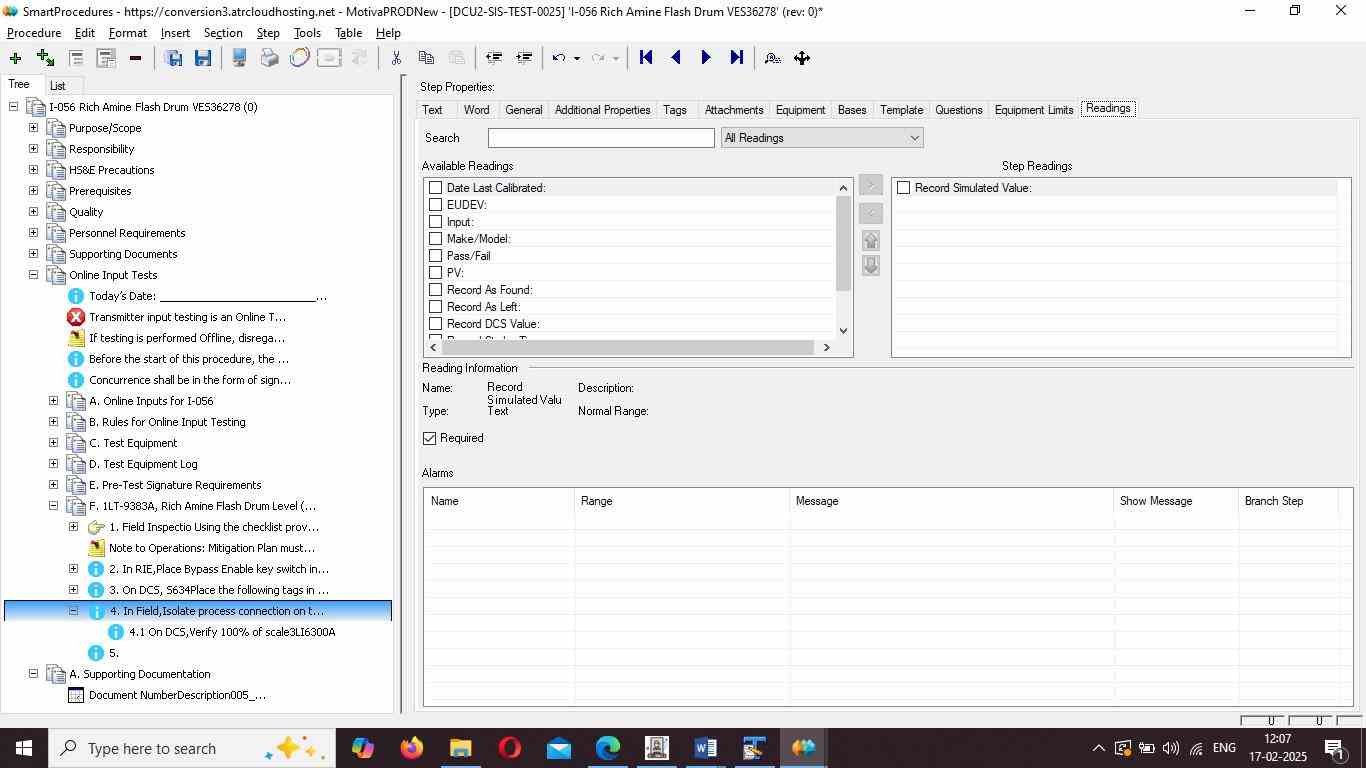This screenshot has width=1366, height=768.
Task: Click the colorful ring toolbar icon
Action: coord(299,58)
